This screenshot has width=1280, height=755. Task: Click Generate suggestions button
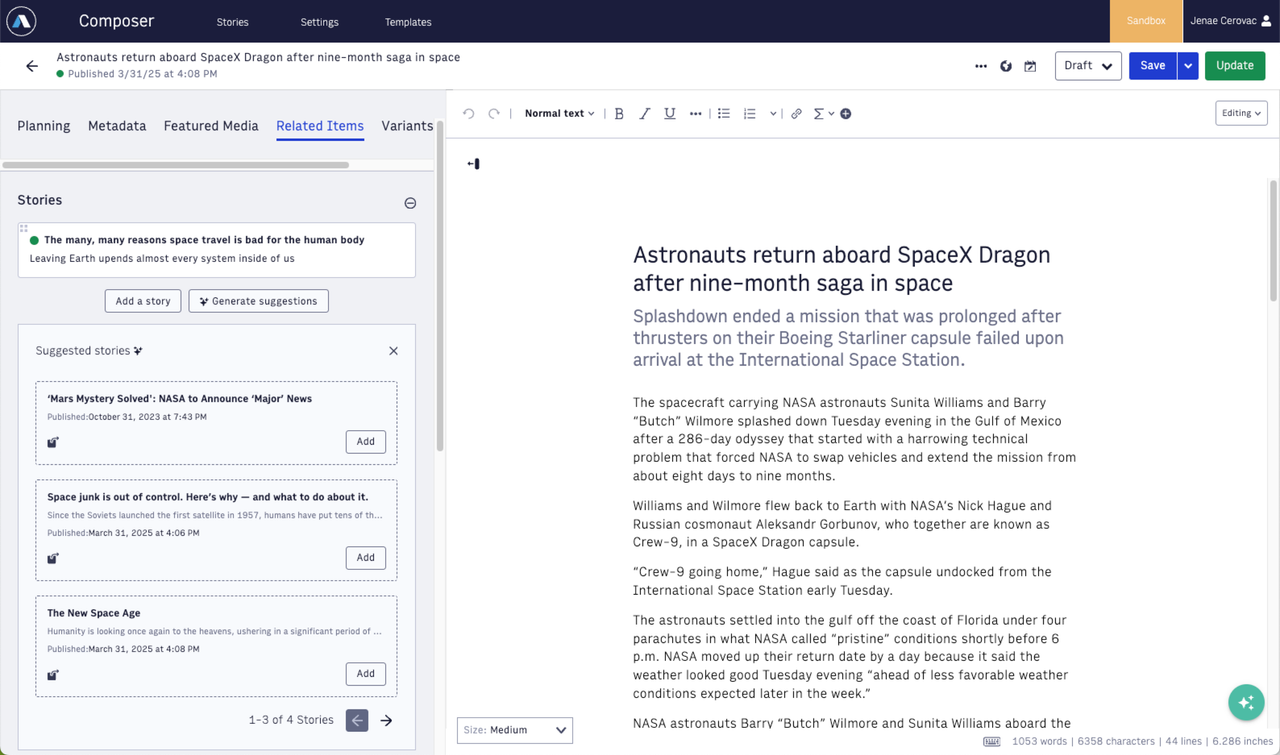tap(259, 301)
